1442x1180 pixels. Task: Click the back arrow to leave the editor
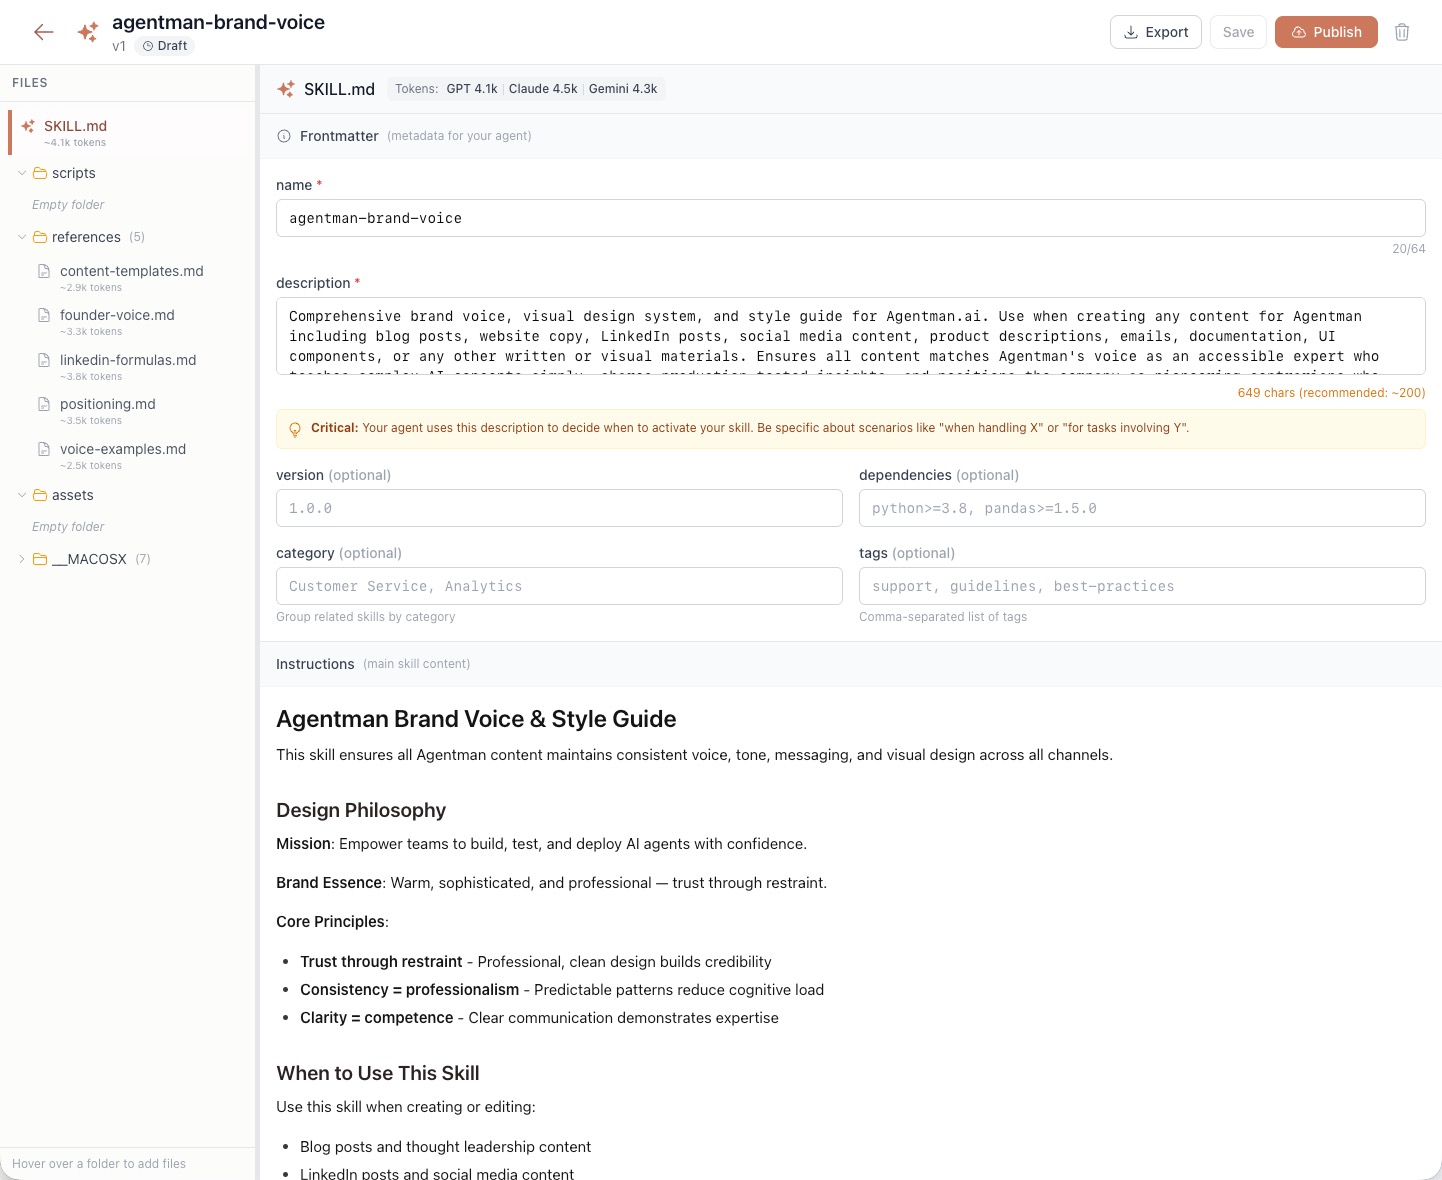point(44,32)
